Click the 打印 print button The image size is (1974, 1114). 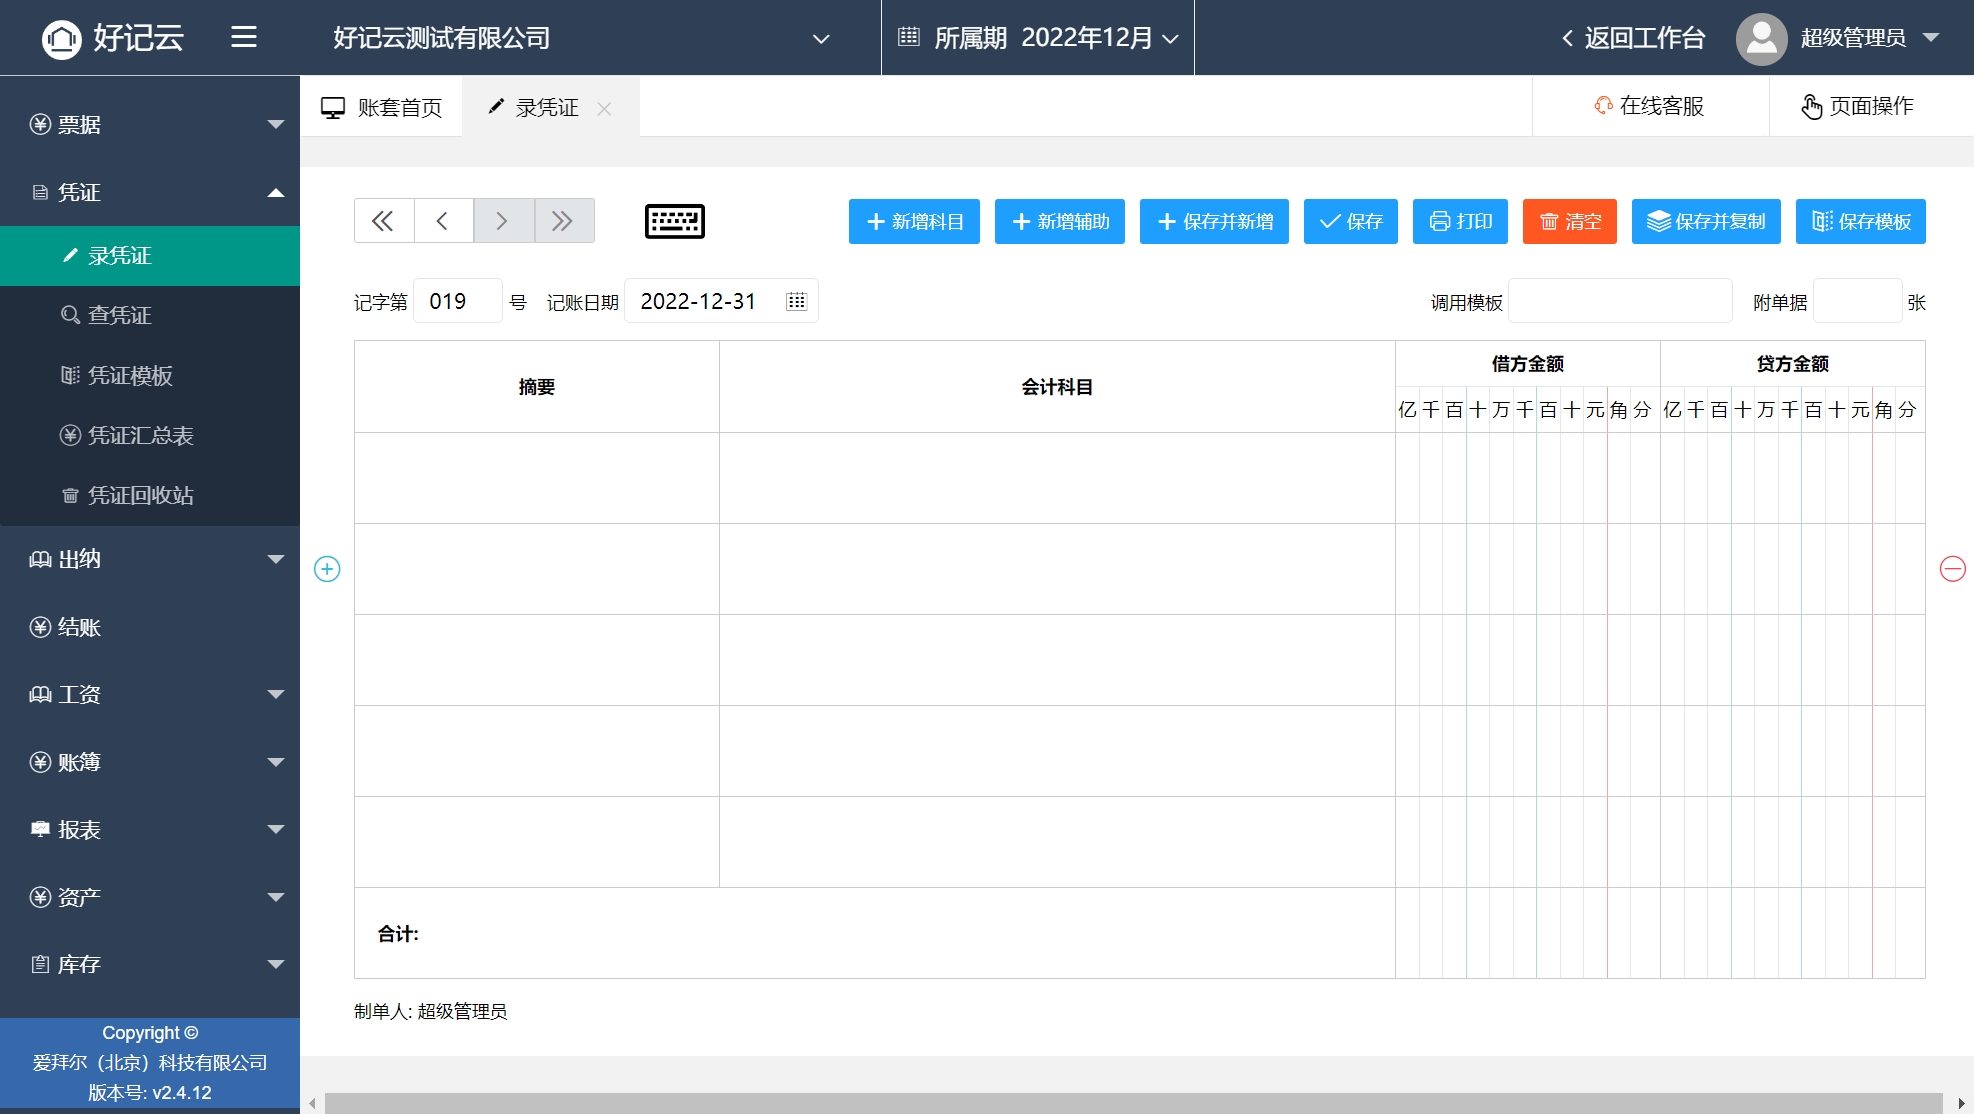click(1460, 221)
